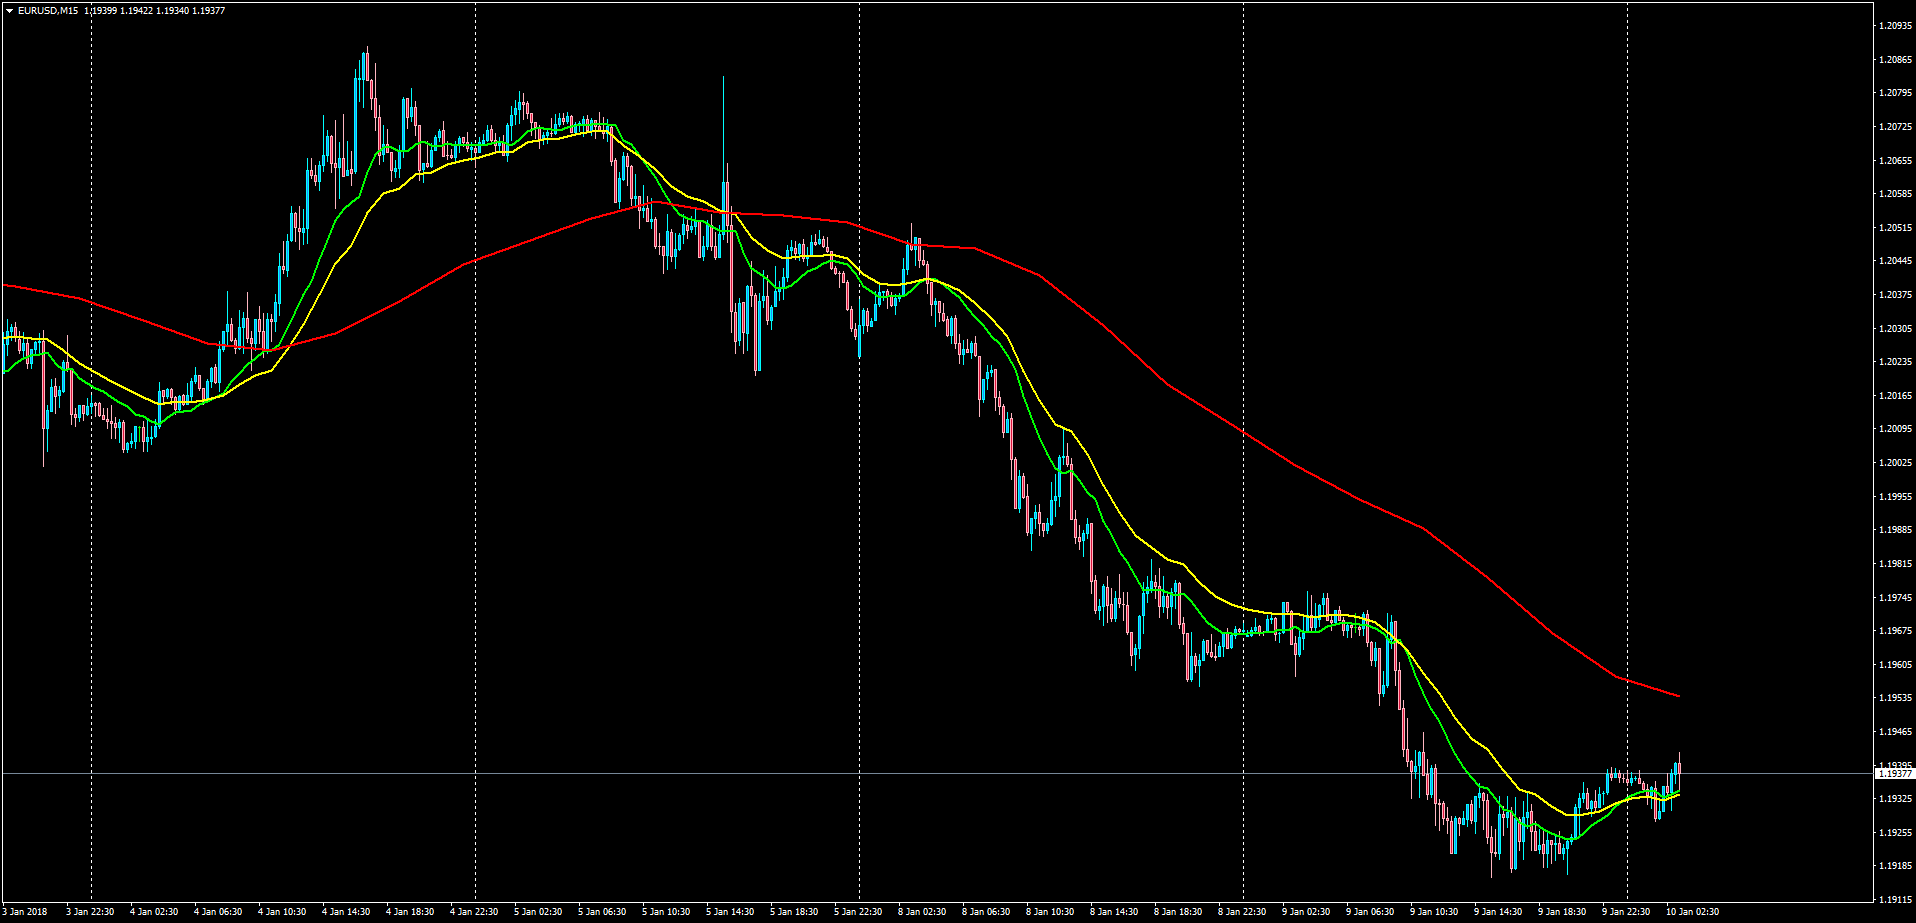Click the 1.20865 price axis label
Viewport: 1916px width, 923px height.
(x=1896, y=60)
